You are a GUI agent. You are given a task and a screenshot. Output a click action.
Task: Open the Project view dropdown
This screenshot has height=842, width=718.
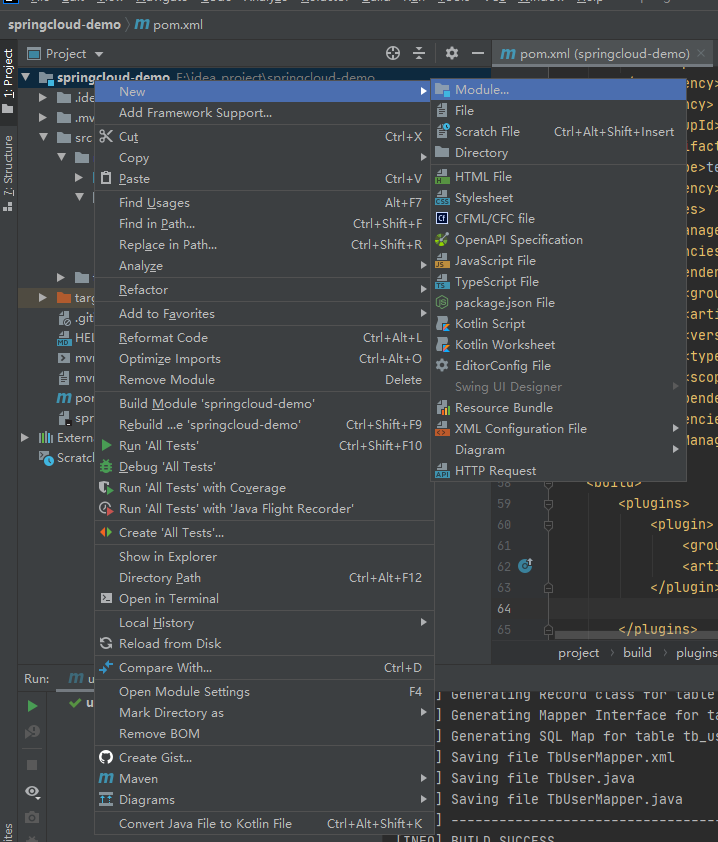(99, 54)
